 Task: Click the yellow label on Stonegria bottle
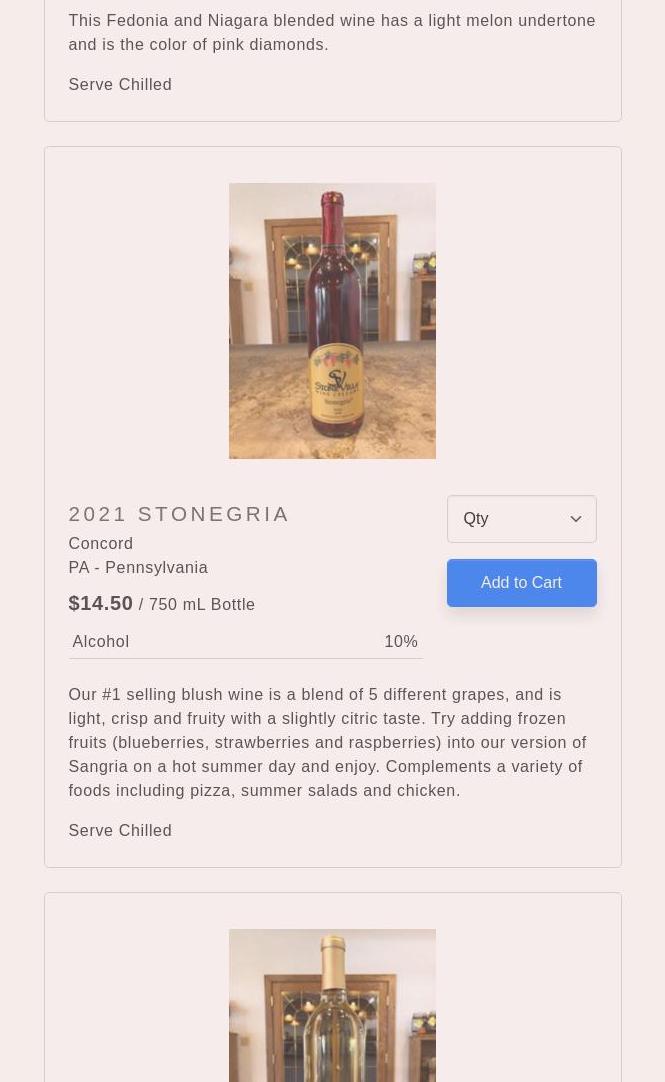click(x=336, y=383)
